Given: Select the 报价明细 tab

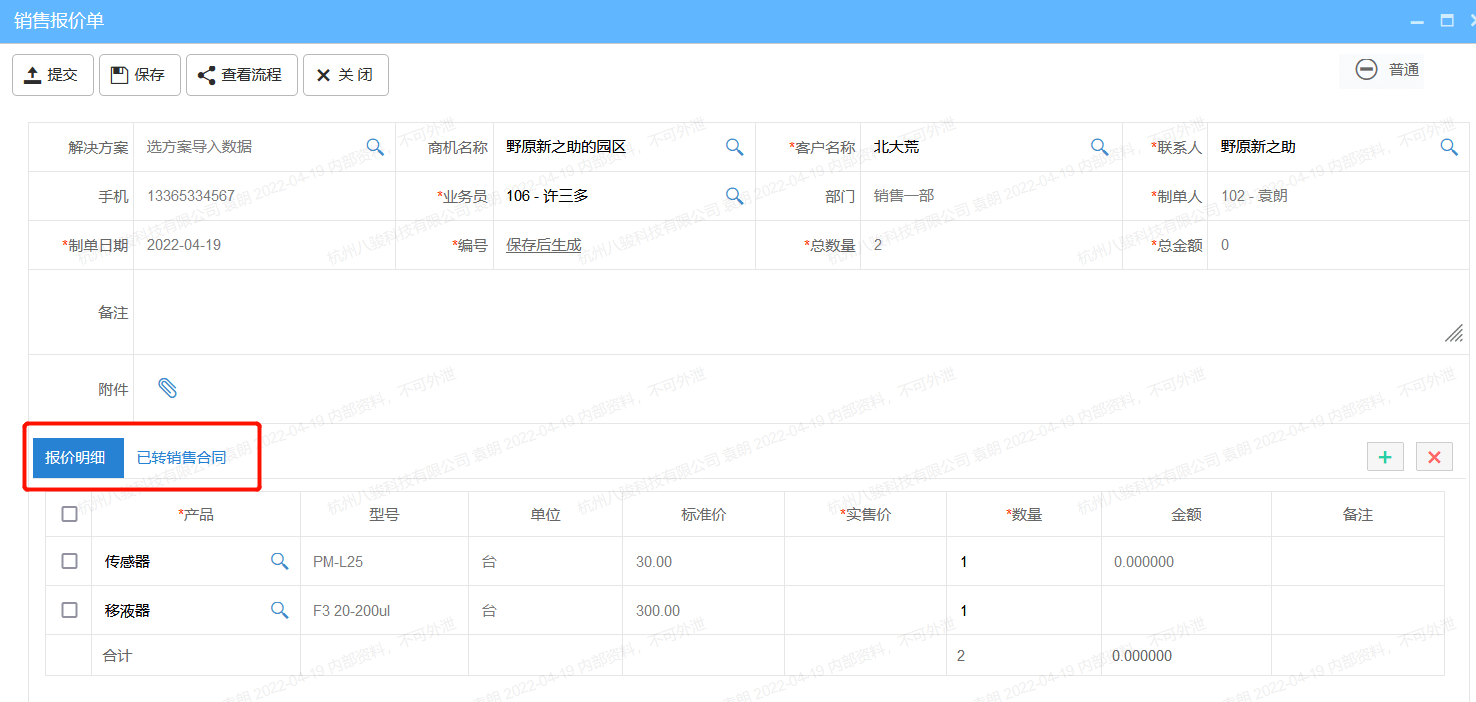Looking at the screenshot, I should [x=77, y=456].
